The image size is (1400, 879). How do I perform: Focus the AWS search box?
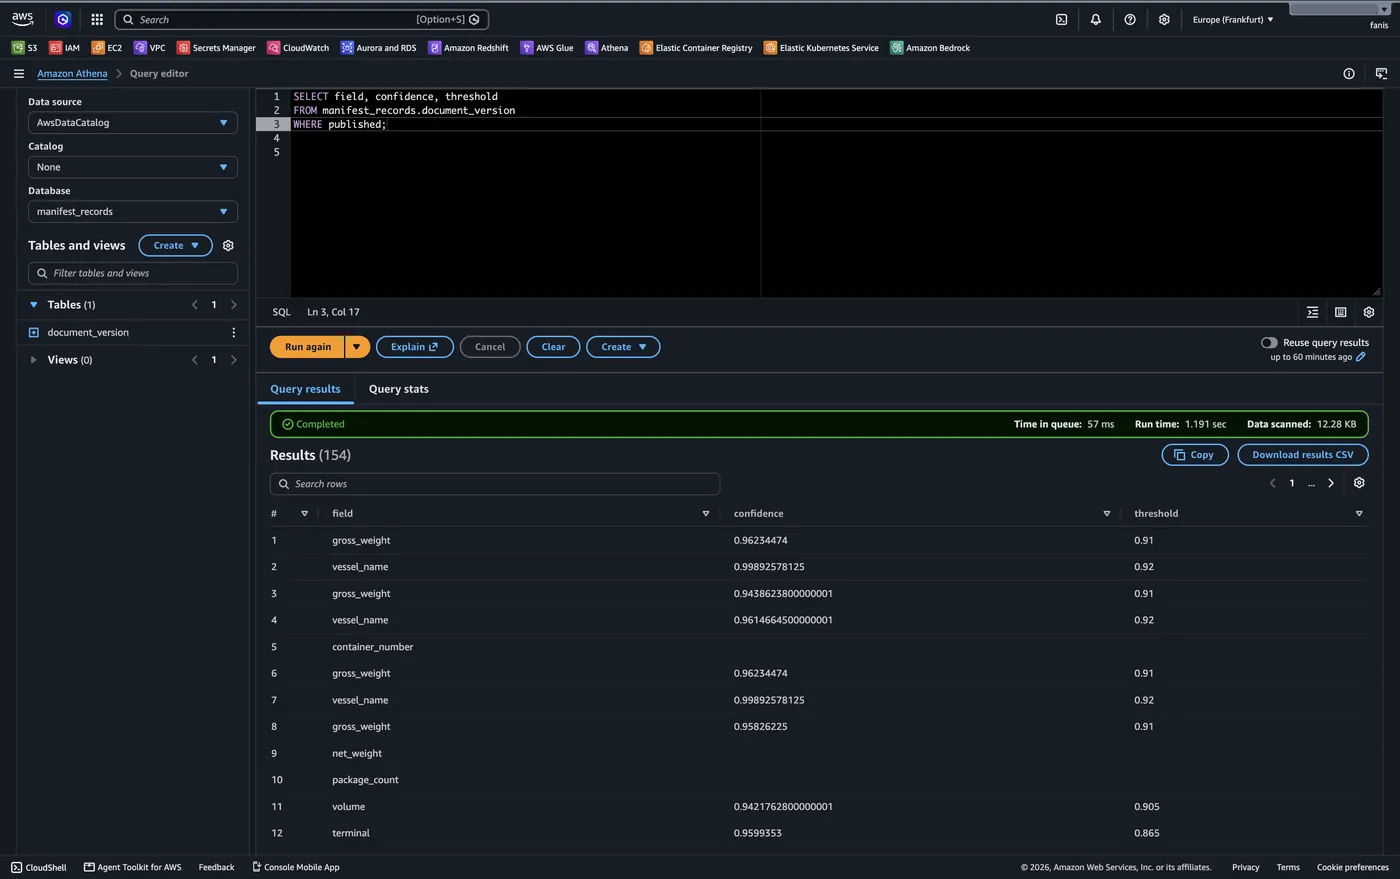pos(301,19)
